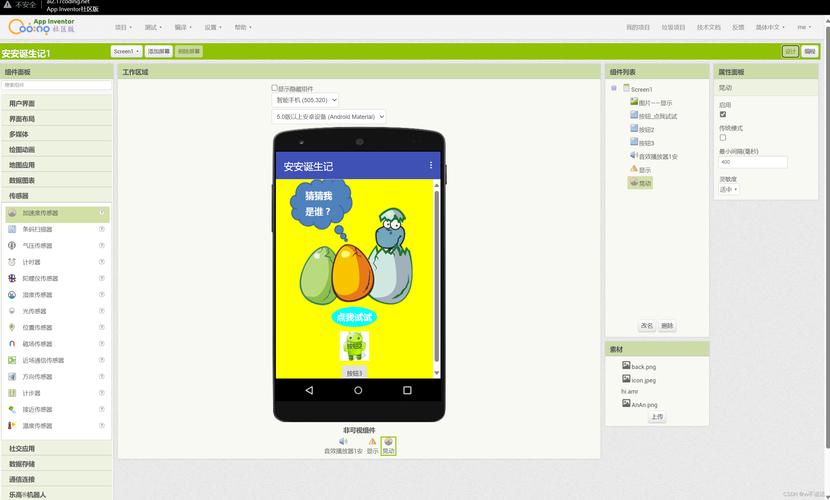This screenshot has height=500, width=830.
Task: Select the clock timer component icon
Action: coord(12,262)
